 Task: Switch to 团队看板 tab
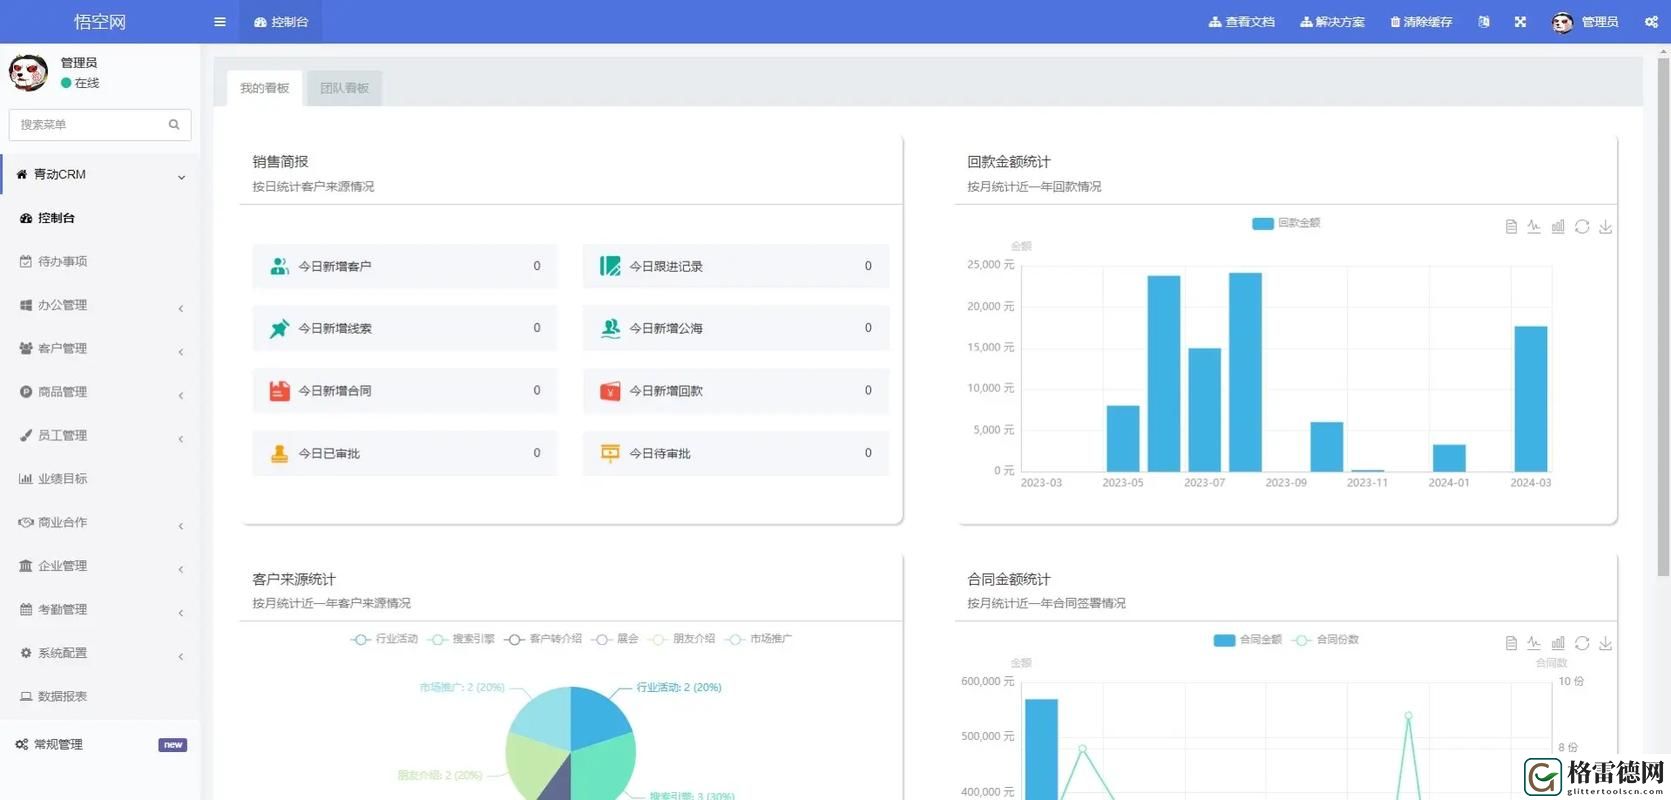345,88
